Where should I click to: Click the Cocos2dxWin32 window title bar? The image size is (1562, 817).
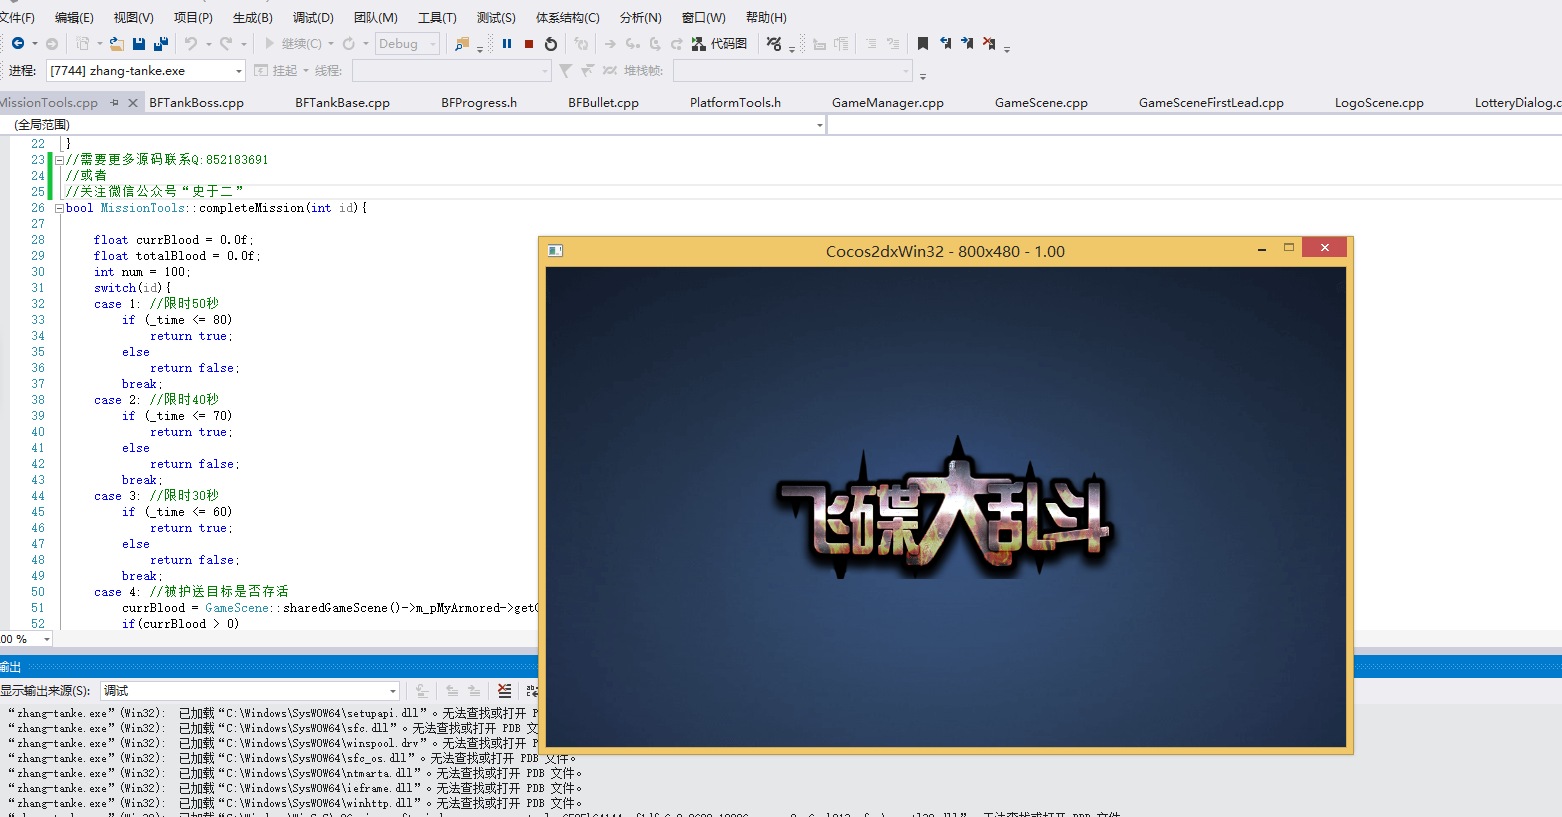945,251
